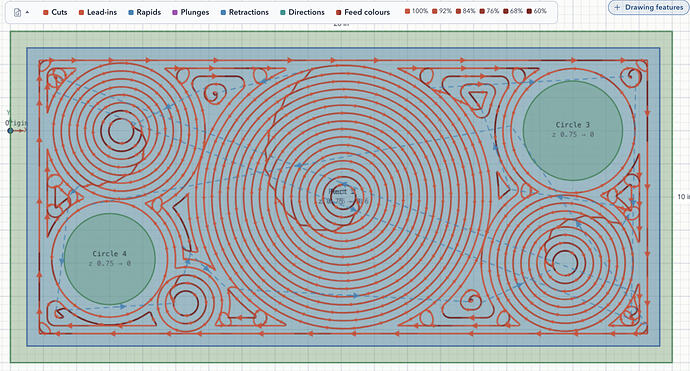690x371 pixels.
Task: Toggle Retractions visibility
Action: (x=244, y=12)
